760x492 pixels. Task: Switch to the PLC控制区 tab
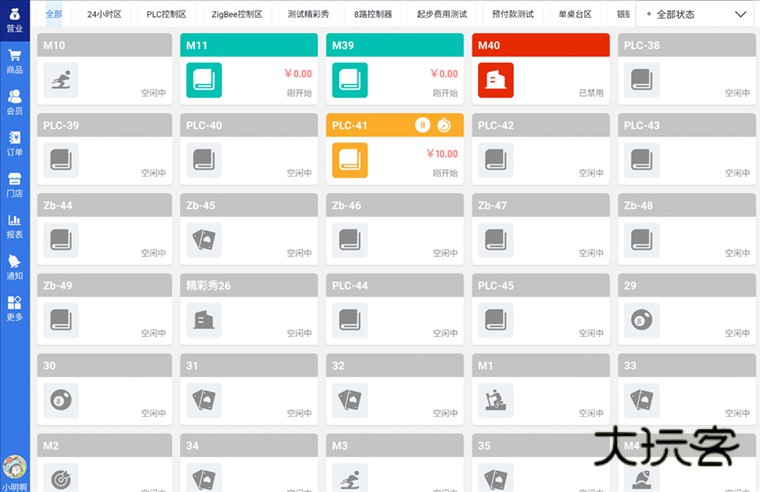point(166,14)
